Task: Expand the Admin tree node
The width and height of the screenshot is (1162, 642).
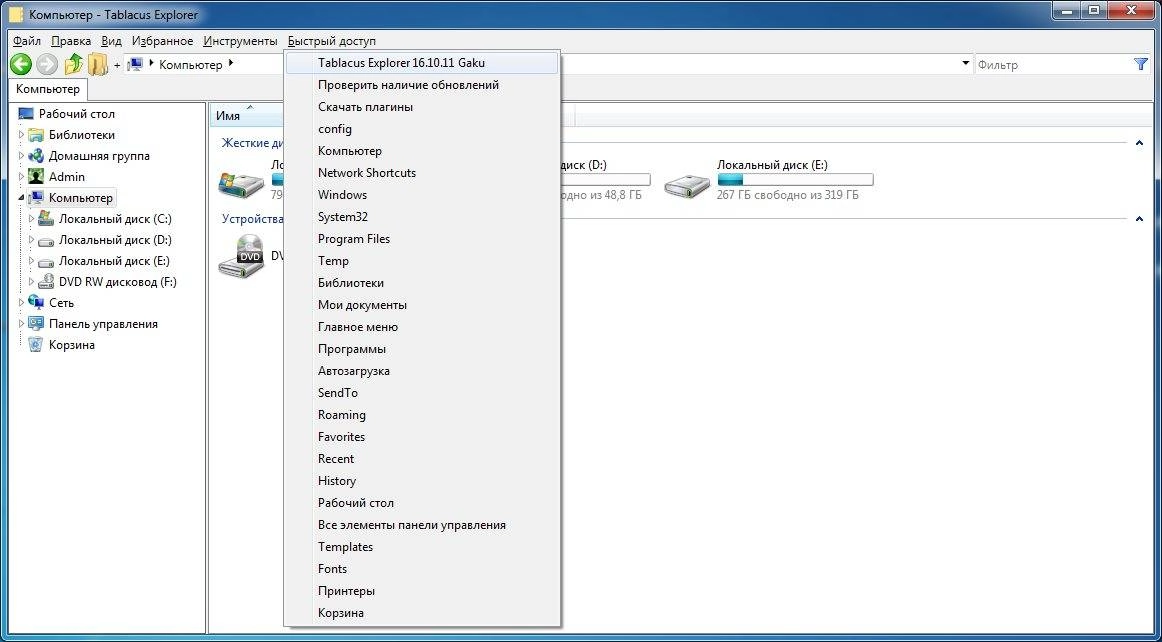Action: click(x=21, y=176)
